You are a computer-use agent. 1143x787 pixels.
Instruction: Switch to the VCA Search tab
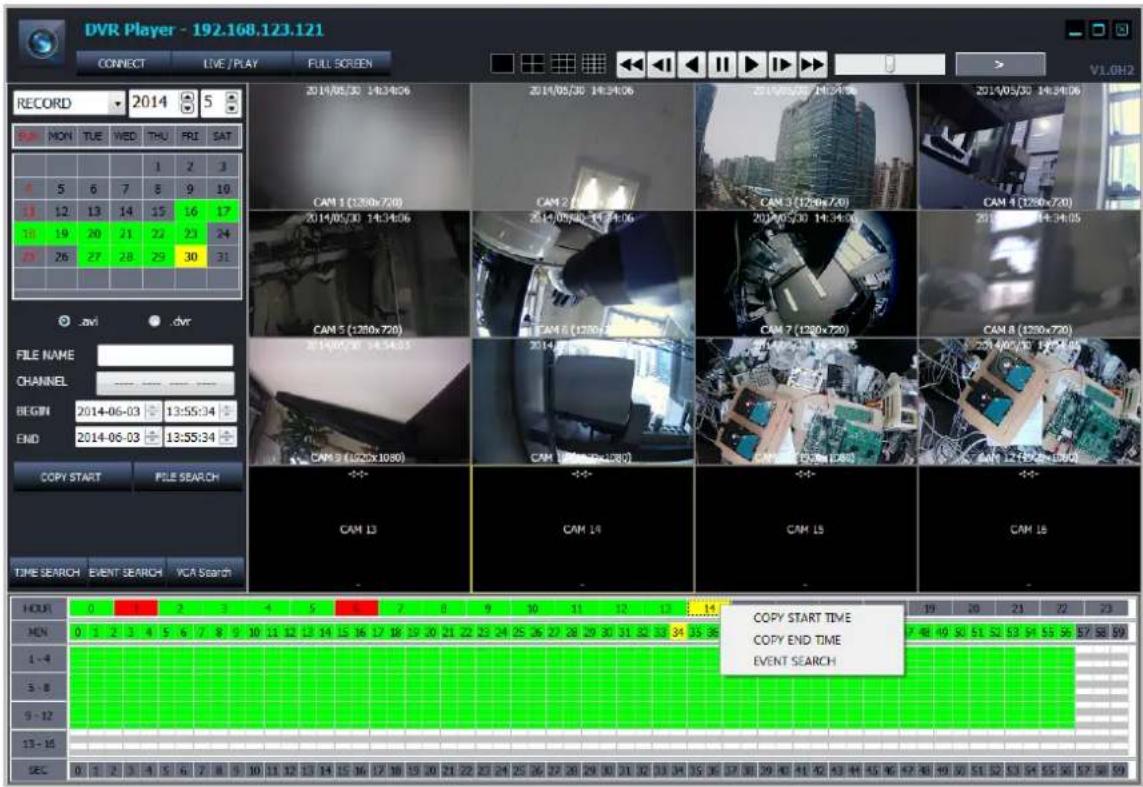[204, 573]
